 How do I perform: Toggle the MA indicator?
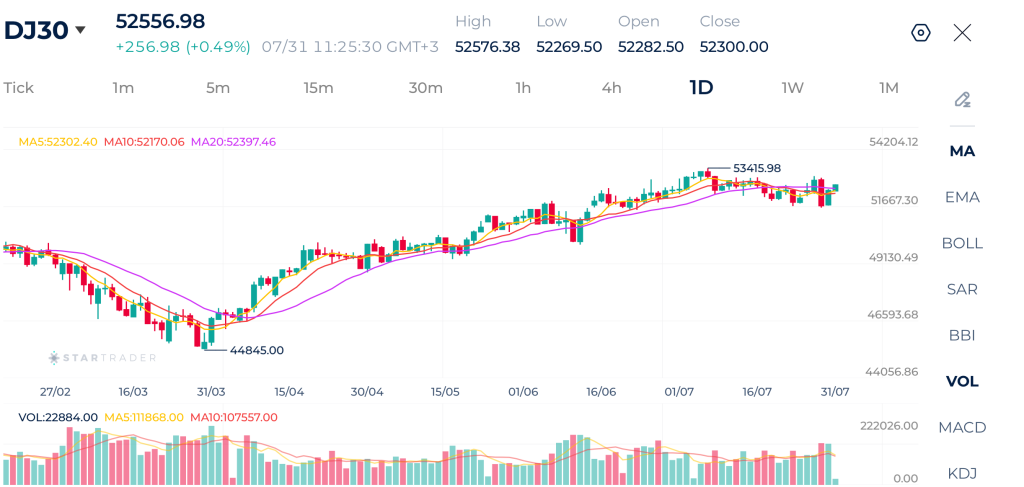coord(962,151)
